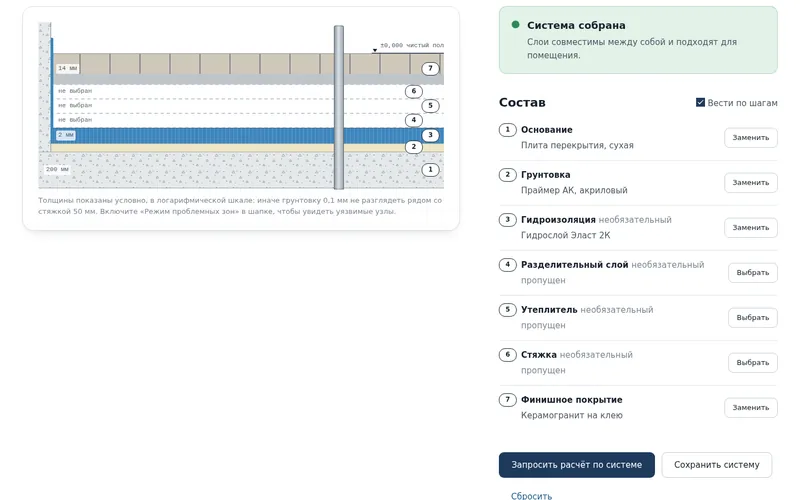The width and height of the screenshot is (800, 500).
Task: Click 'Запросить расчёт по системе' button
Action: pos(577,465)
